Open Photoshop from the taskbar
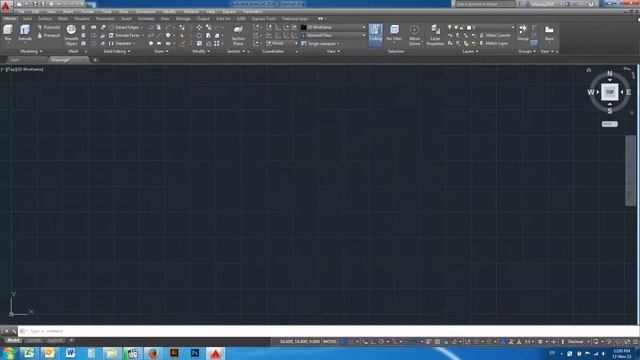640x360 pixels. pos(195,353)
